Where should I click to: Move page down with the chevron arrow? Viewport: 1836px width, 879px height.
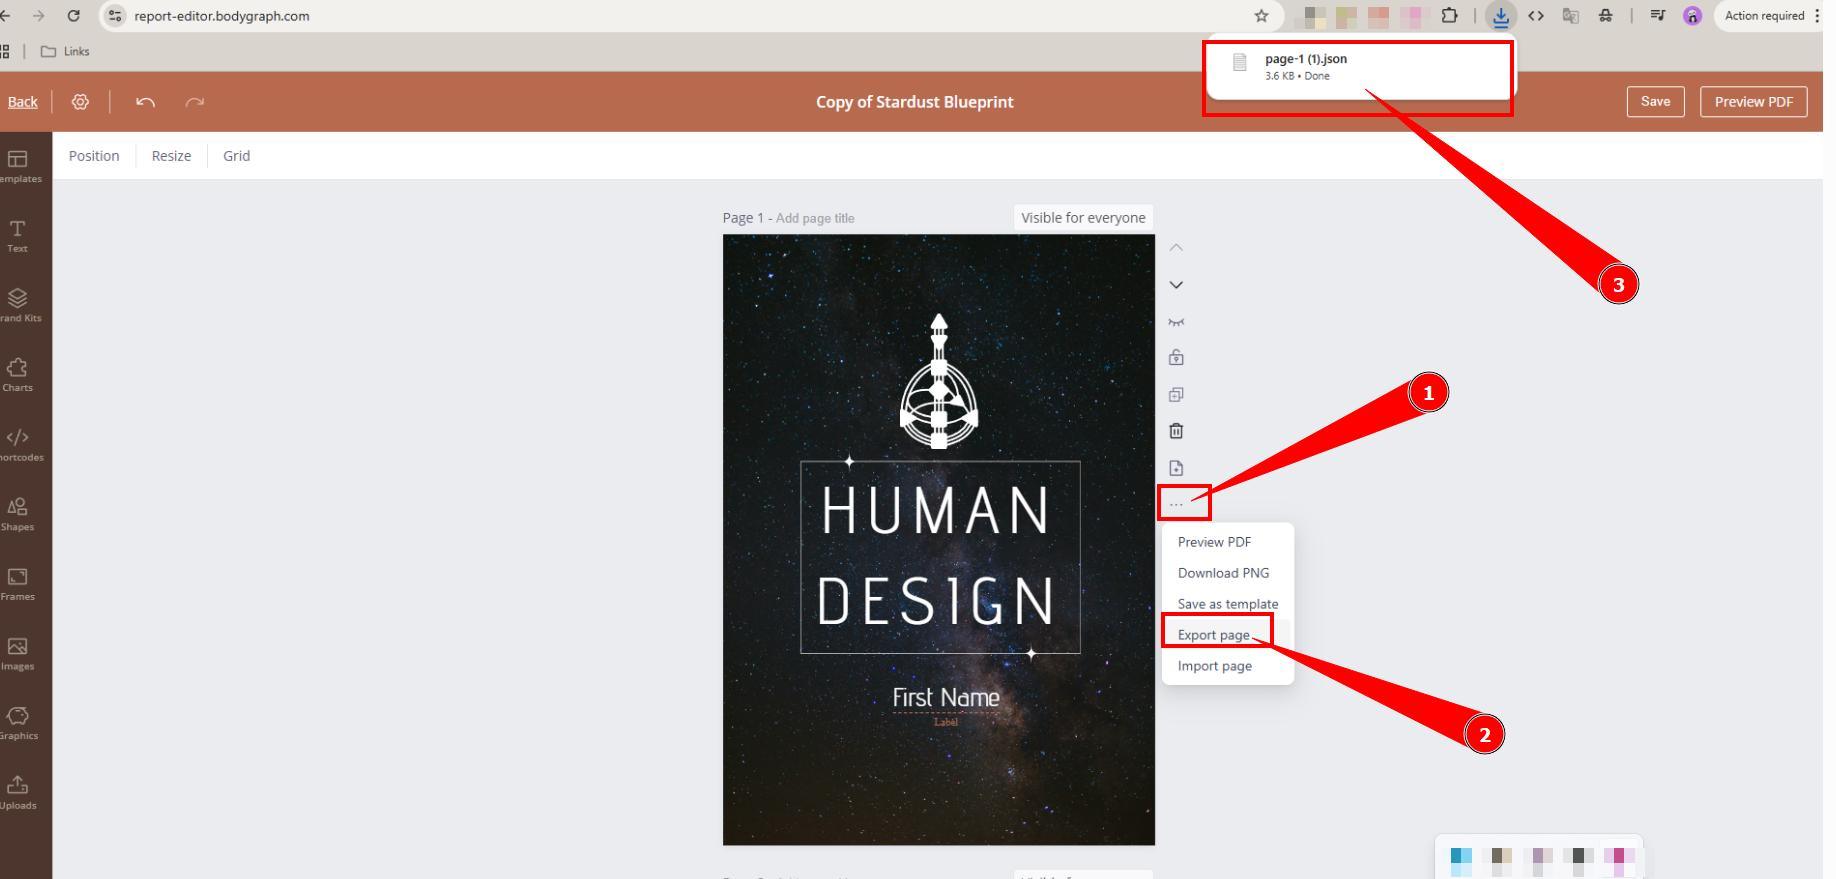pos(1176,285)
